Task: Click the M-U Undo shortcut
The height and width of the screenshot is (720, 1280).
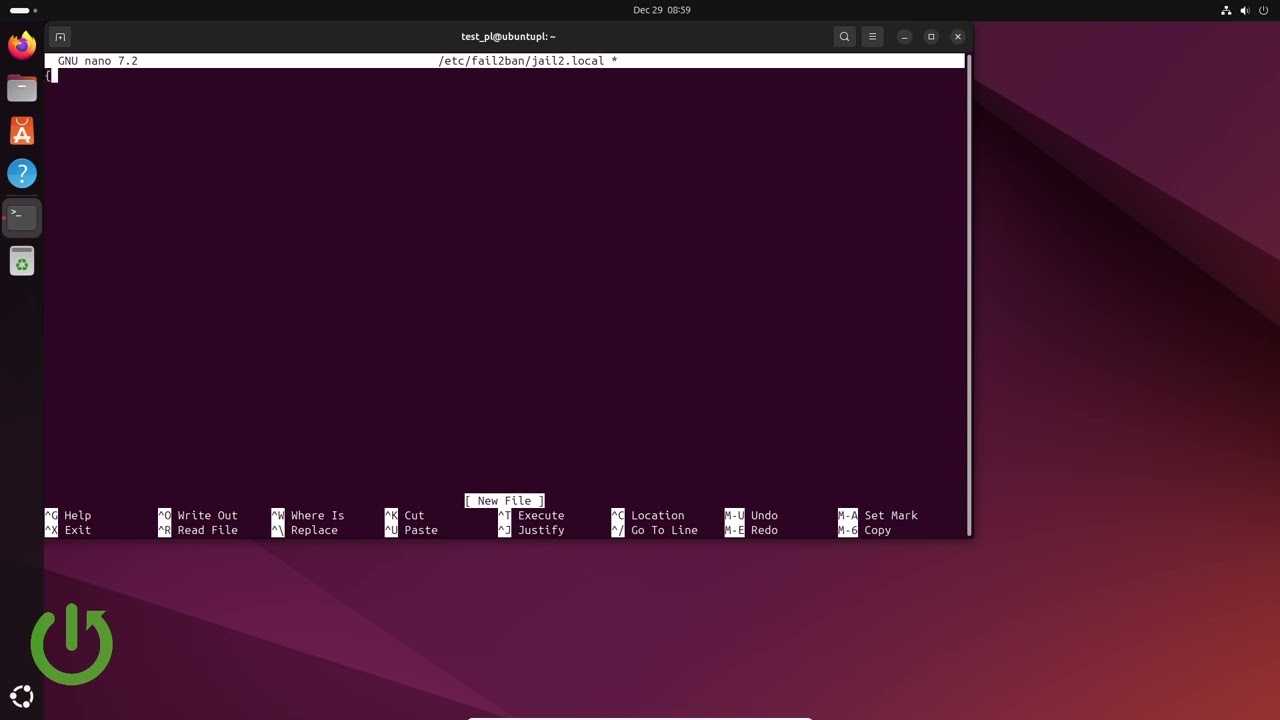Action: [751, 516]
